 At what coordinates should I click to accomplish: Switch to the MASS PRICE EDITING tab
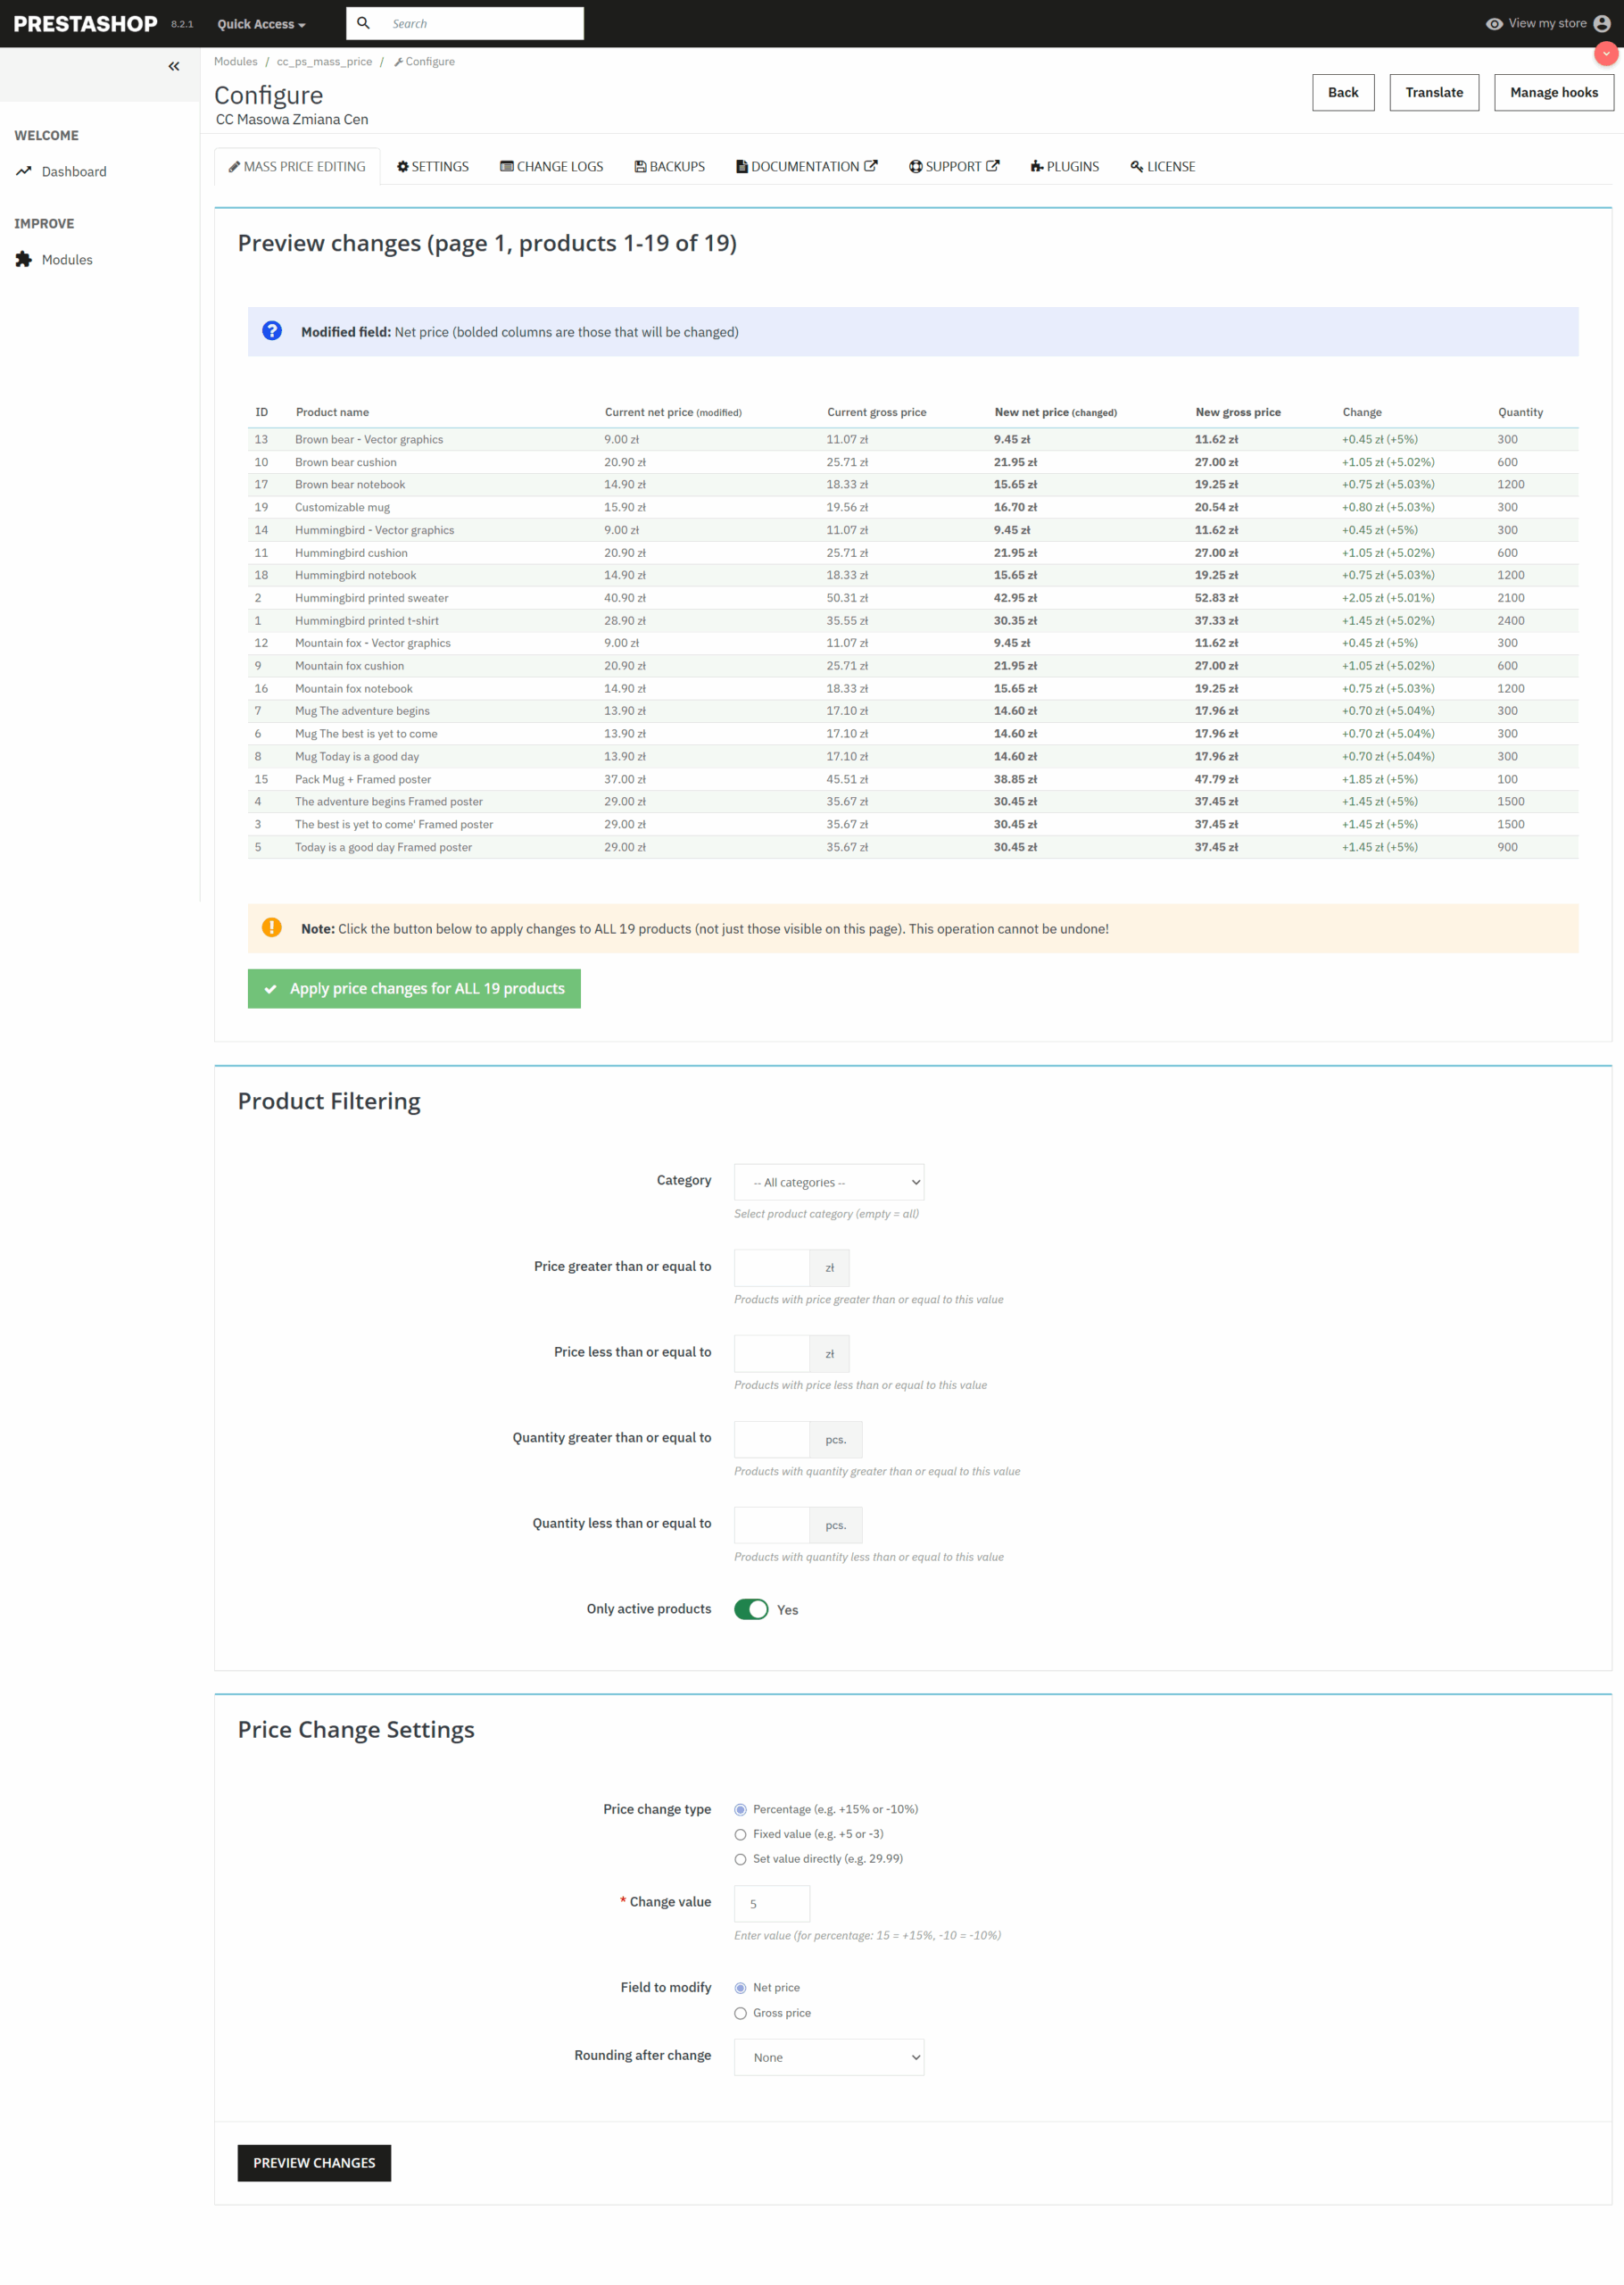[297, 166]
